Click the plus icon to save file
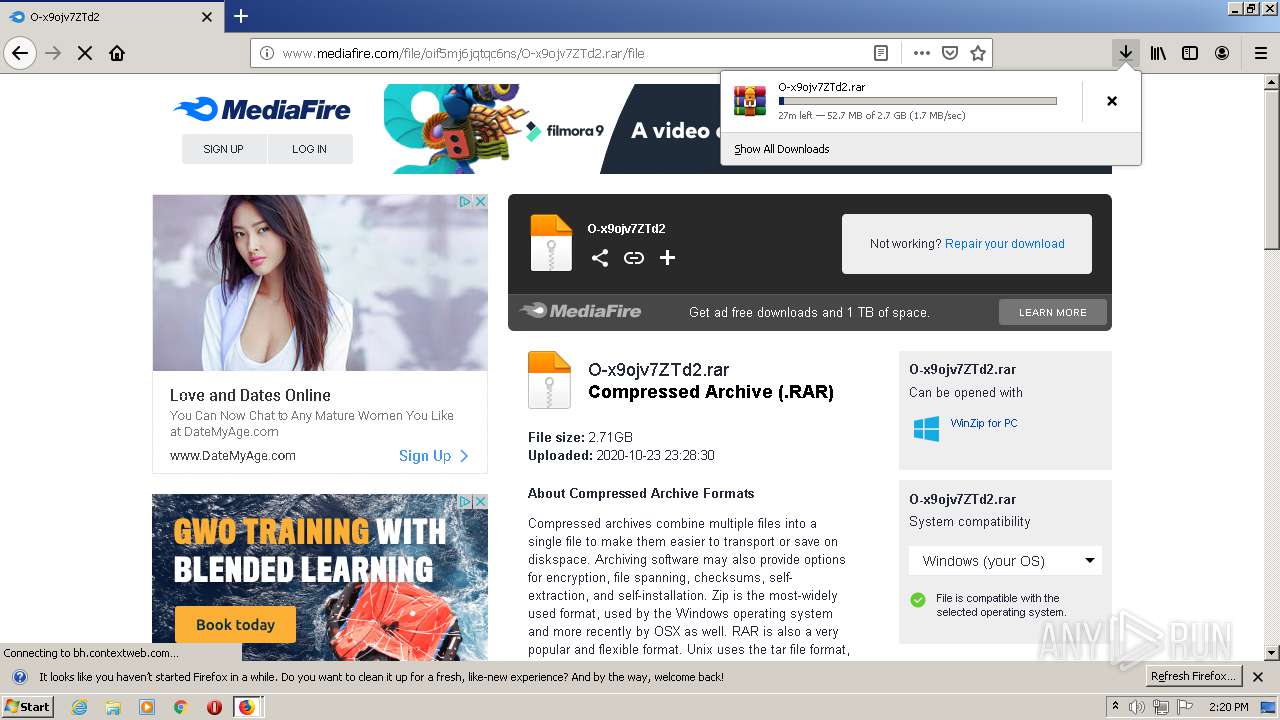This screenshot has width=1280, height=720. click(667, 258)
